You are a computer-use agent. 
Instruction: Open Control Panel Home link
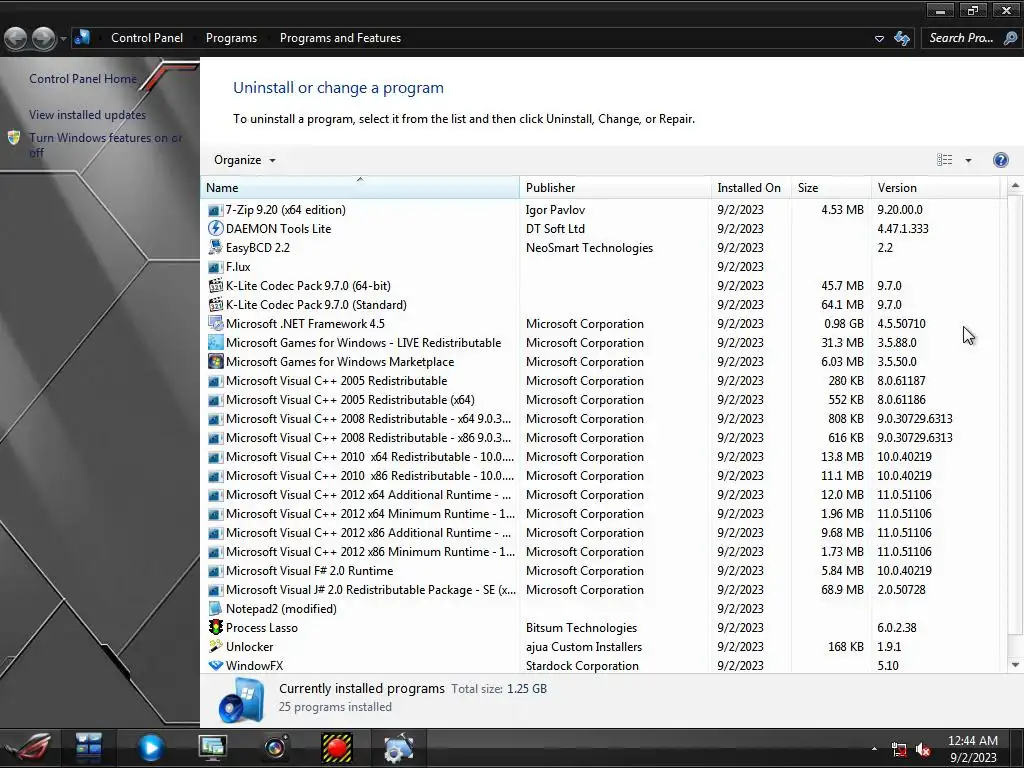83,79
